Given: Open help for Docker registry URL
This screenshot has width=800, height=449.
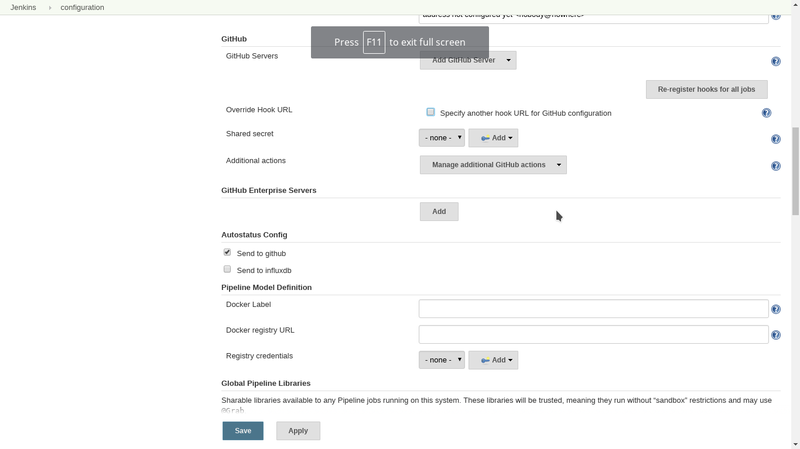Looking at the screenshot, I should (x=776, y=335).
